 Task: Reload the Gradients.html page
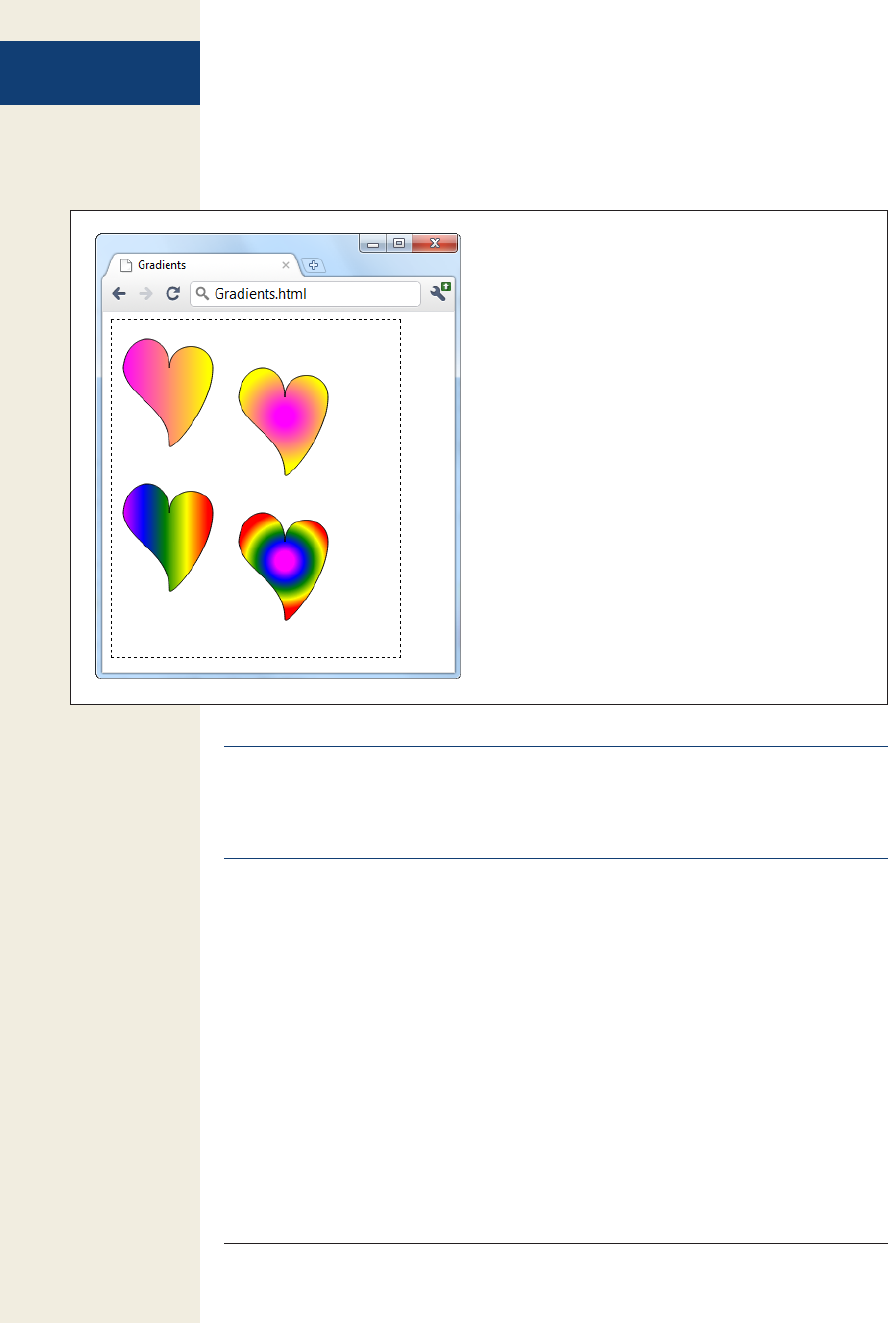tap(173, 293)
